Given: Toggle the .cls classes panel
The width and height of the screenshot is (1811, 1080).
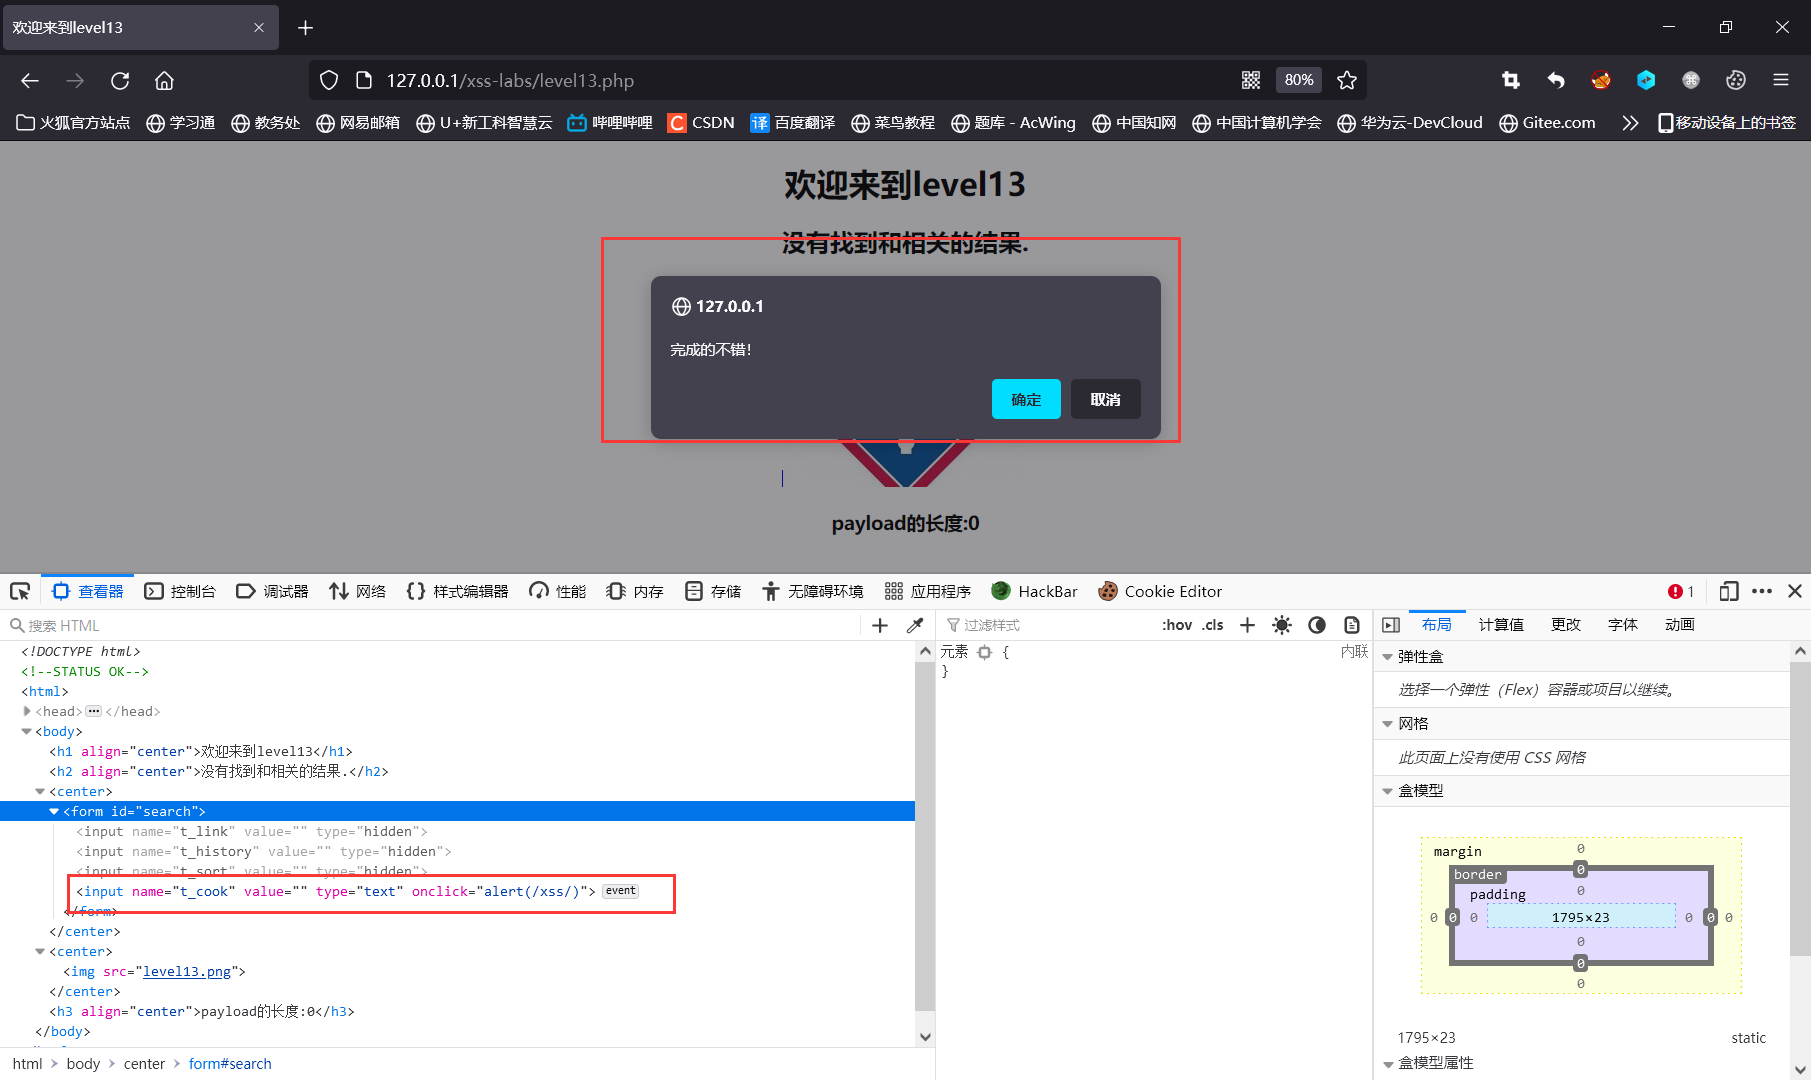Looking at the screenshot, I should (1213, 625).
